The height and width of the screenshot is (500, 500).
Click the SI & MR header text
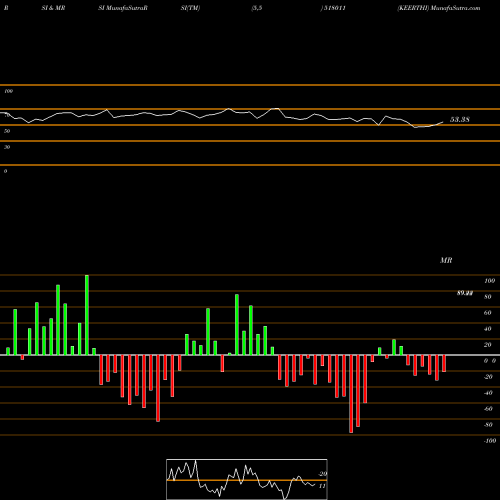(x=53, y=8)
